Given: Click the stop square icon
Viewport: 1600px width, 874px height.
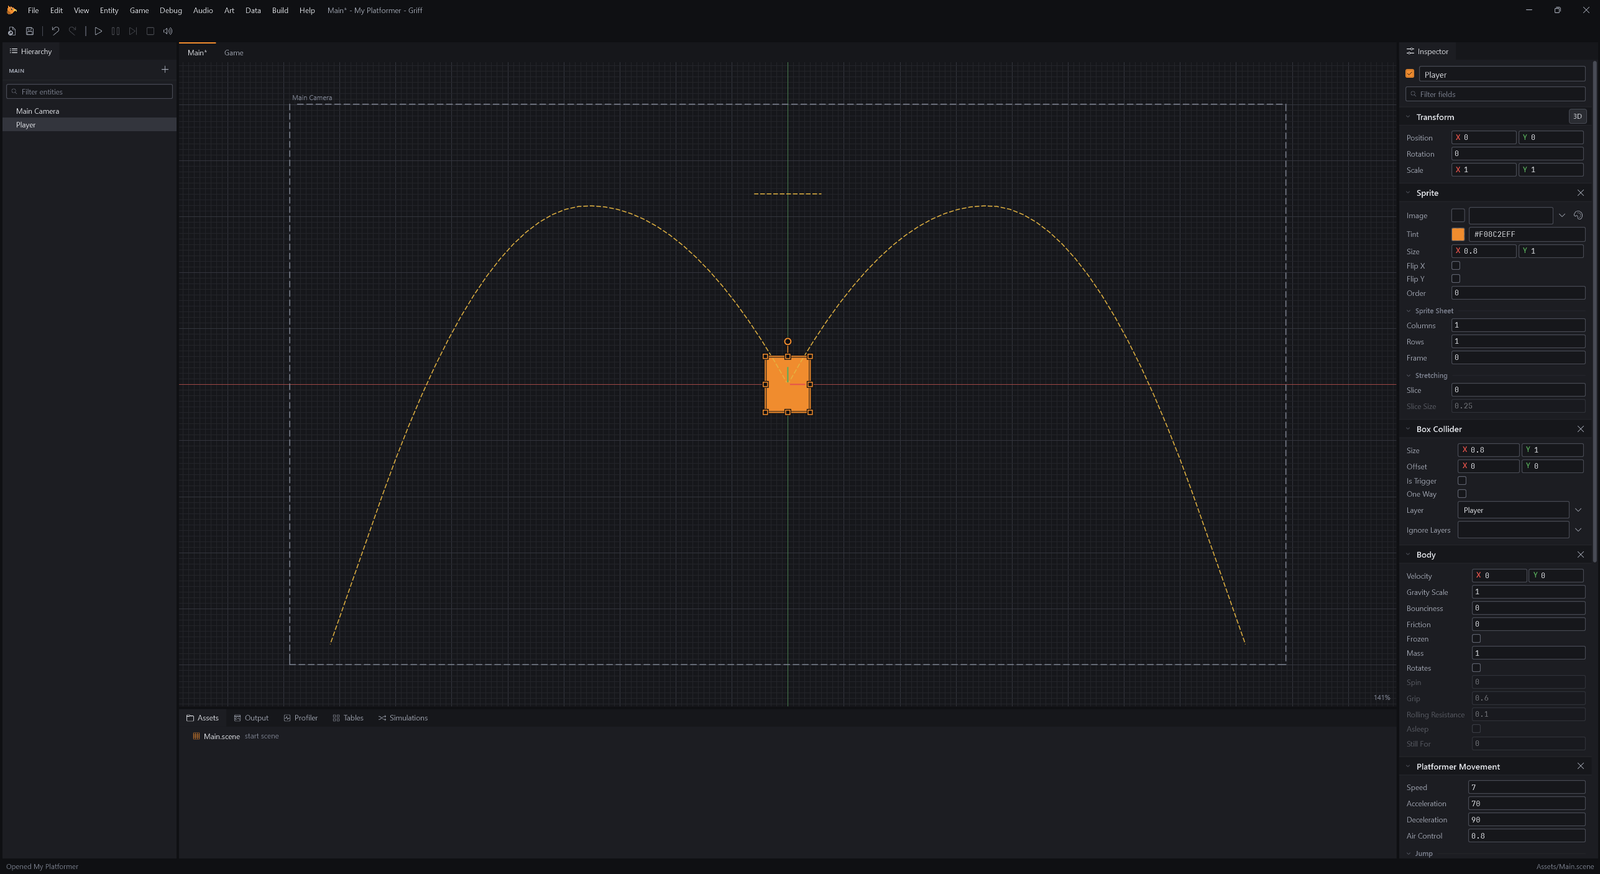Looking at the screenshot, I should pos(150,31).
